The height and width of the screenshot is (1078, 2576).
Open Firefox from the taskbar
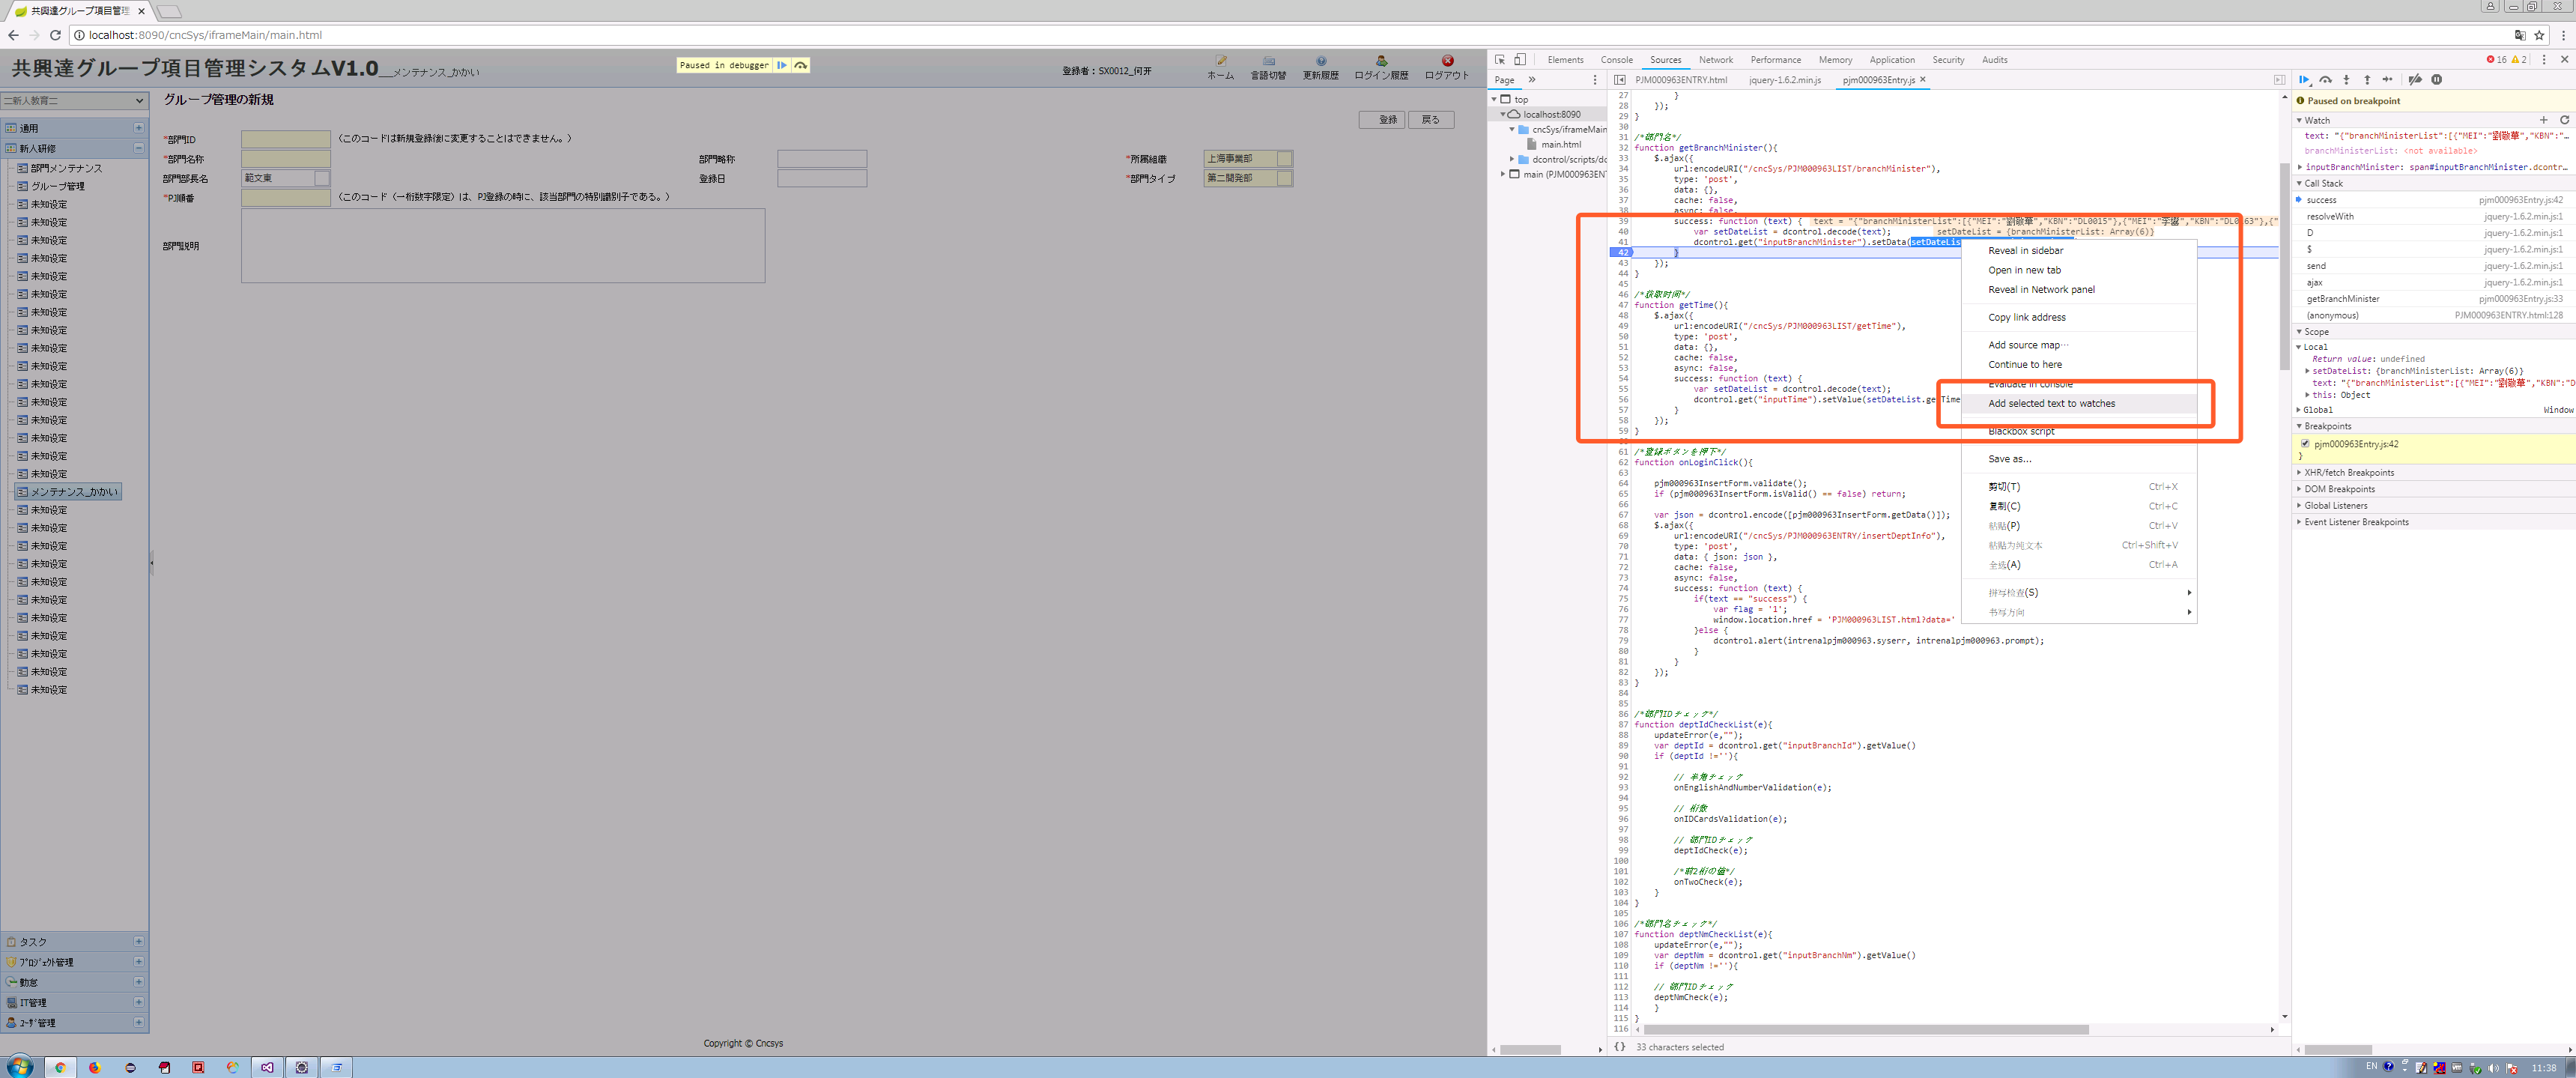[95, 1067]
